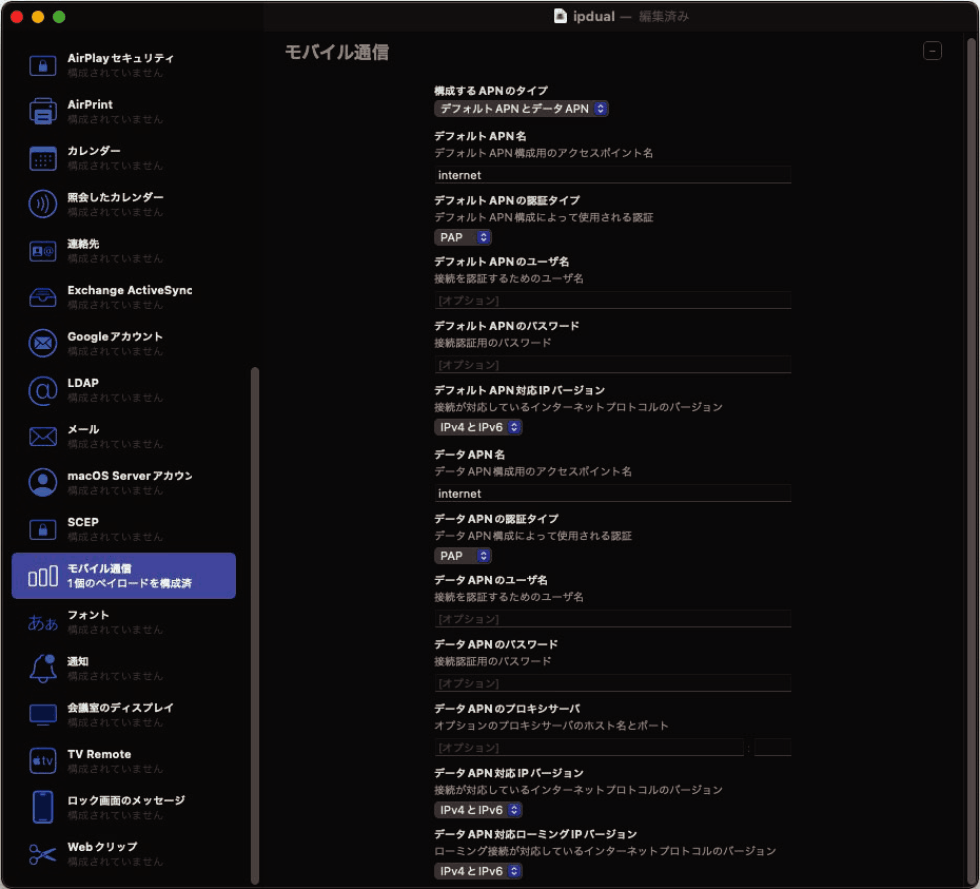The width and height of the screenshot is (980, 889).
Task: Select the Web クリップ label in sidebar
Action: [x=102, y=846]
